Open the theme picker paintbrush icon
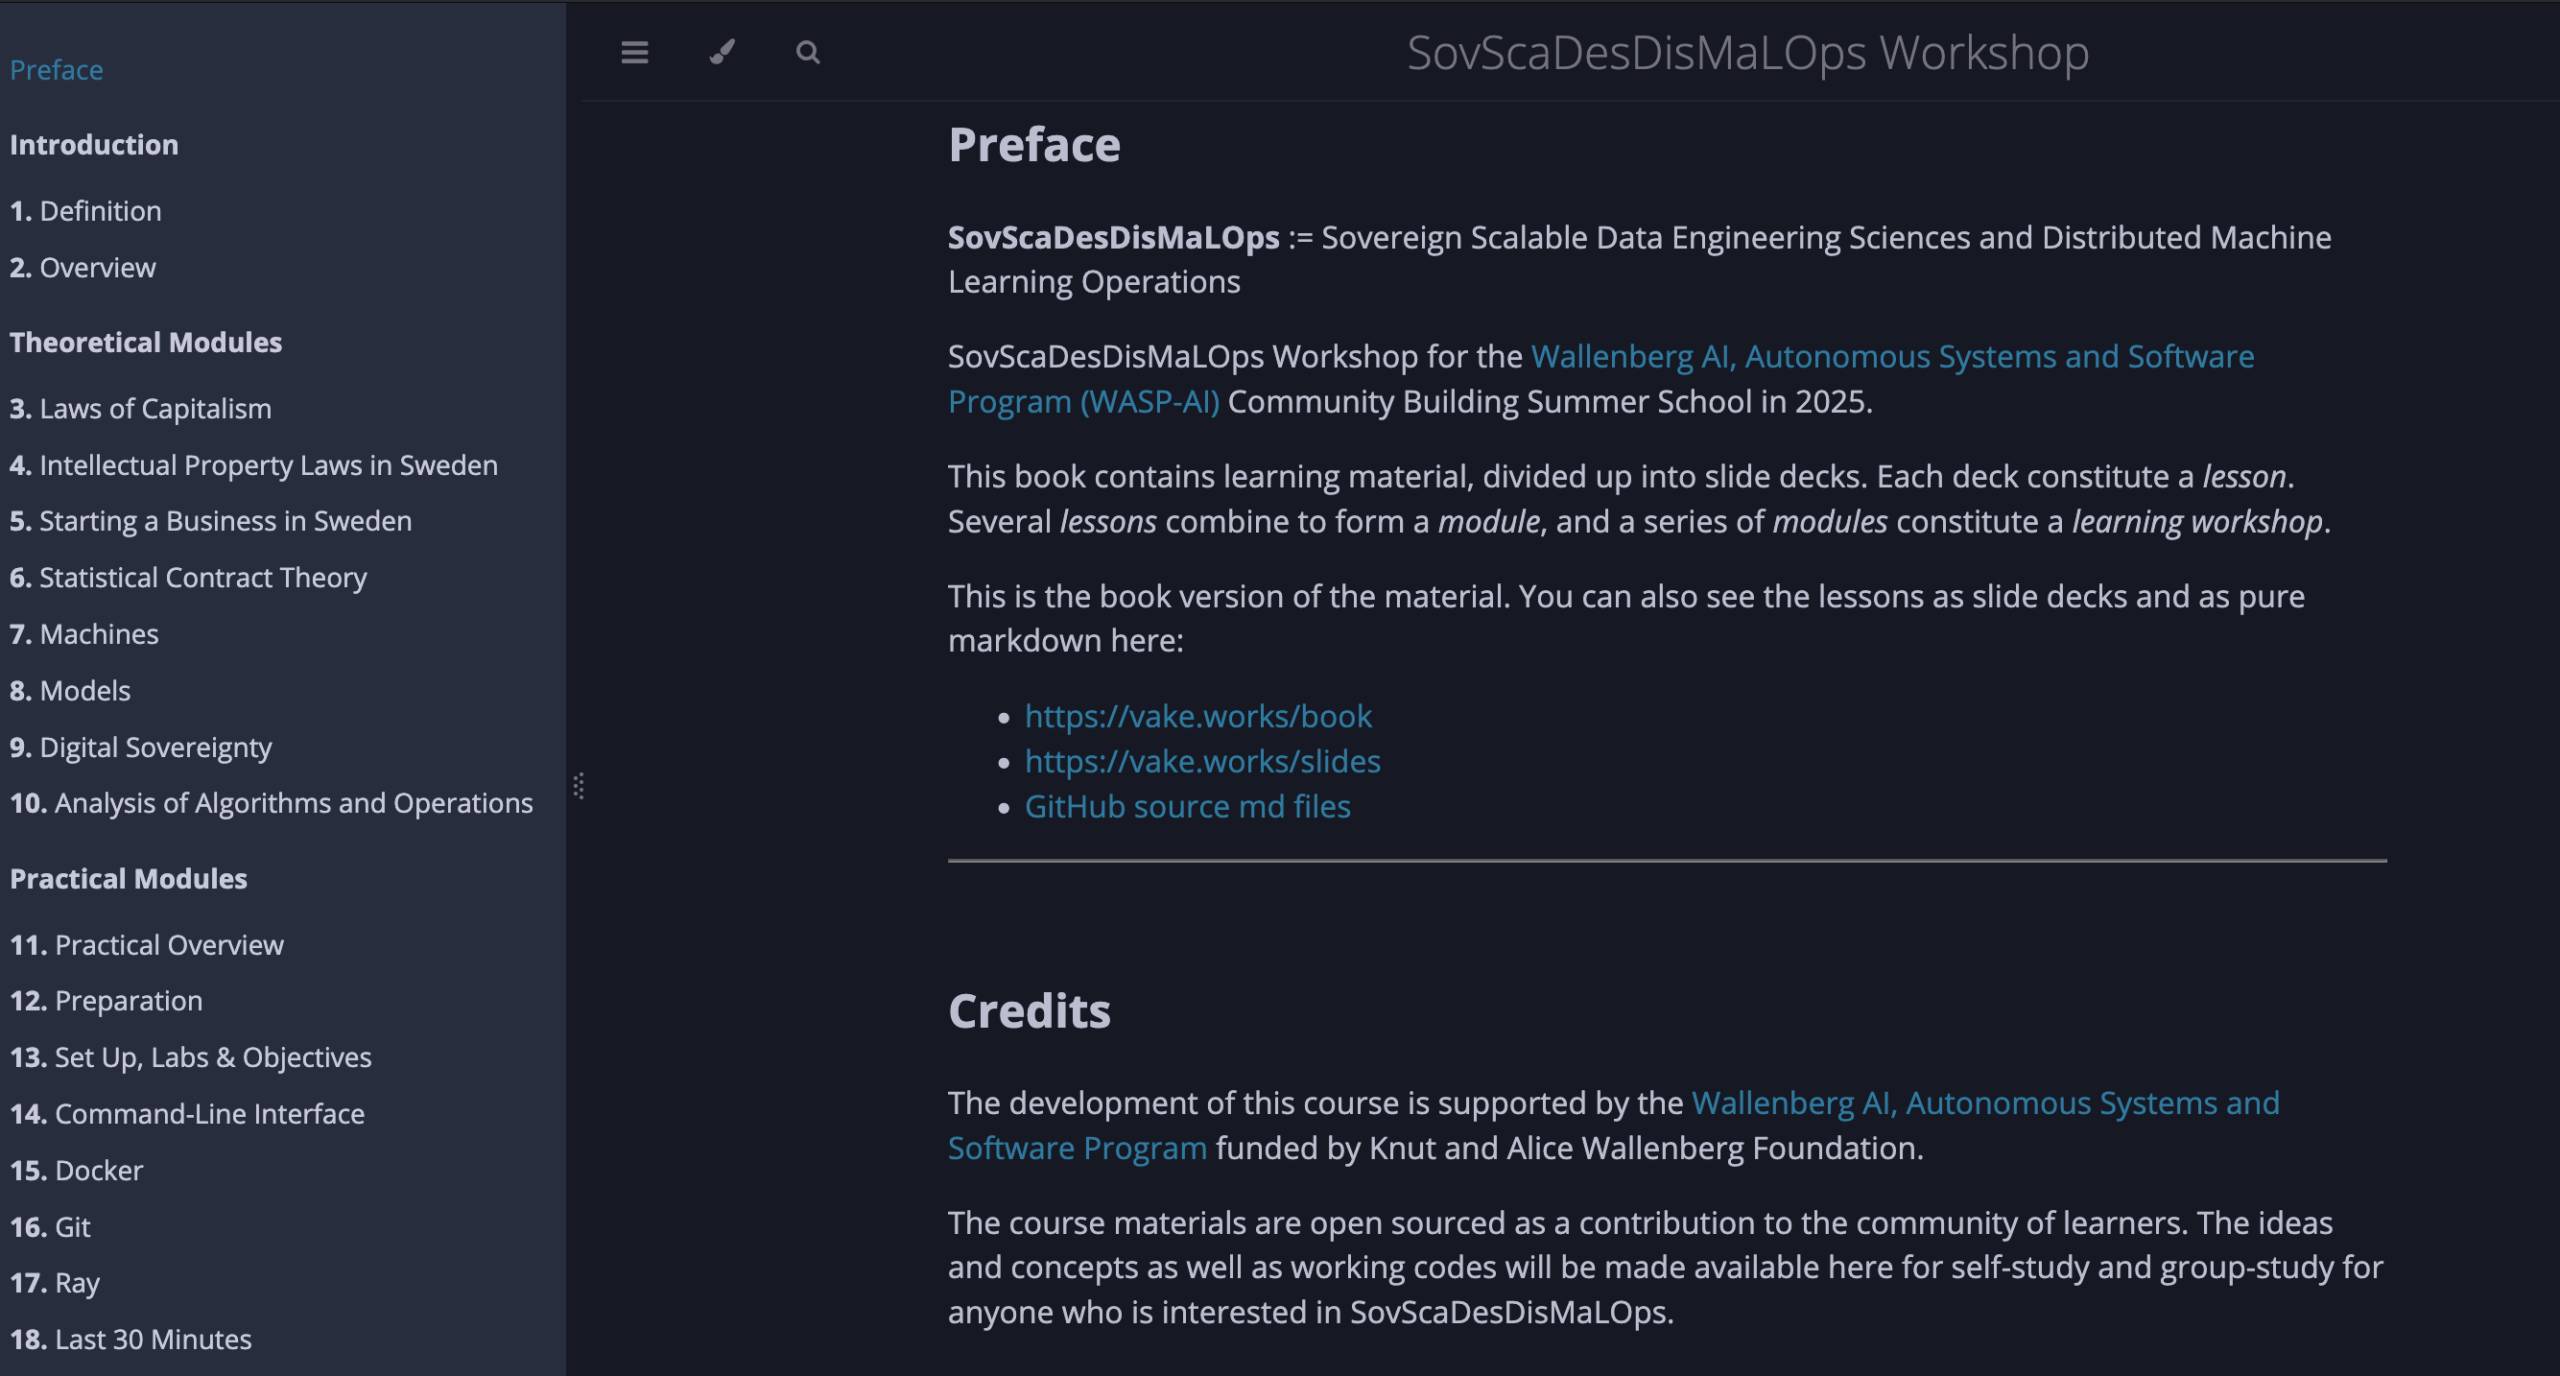This screenshot has width=2560, height=1376. coord(722,52)
